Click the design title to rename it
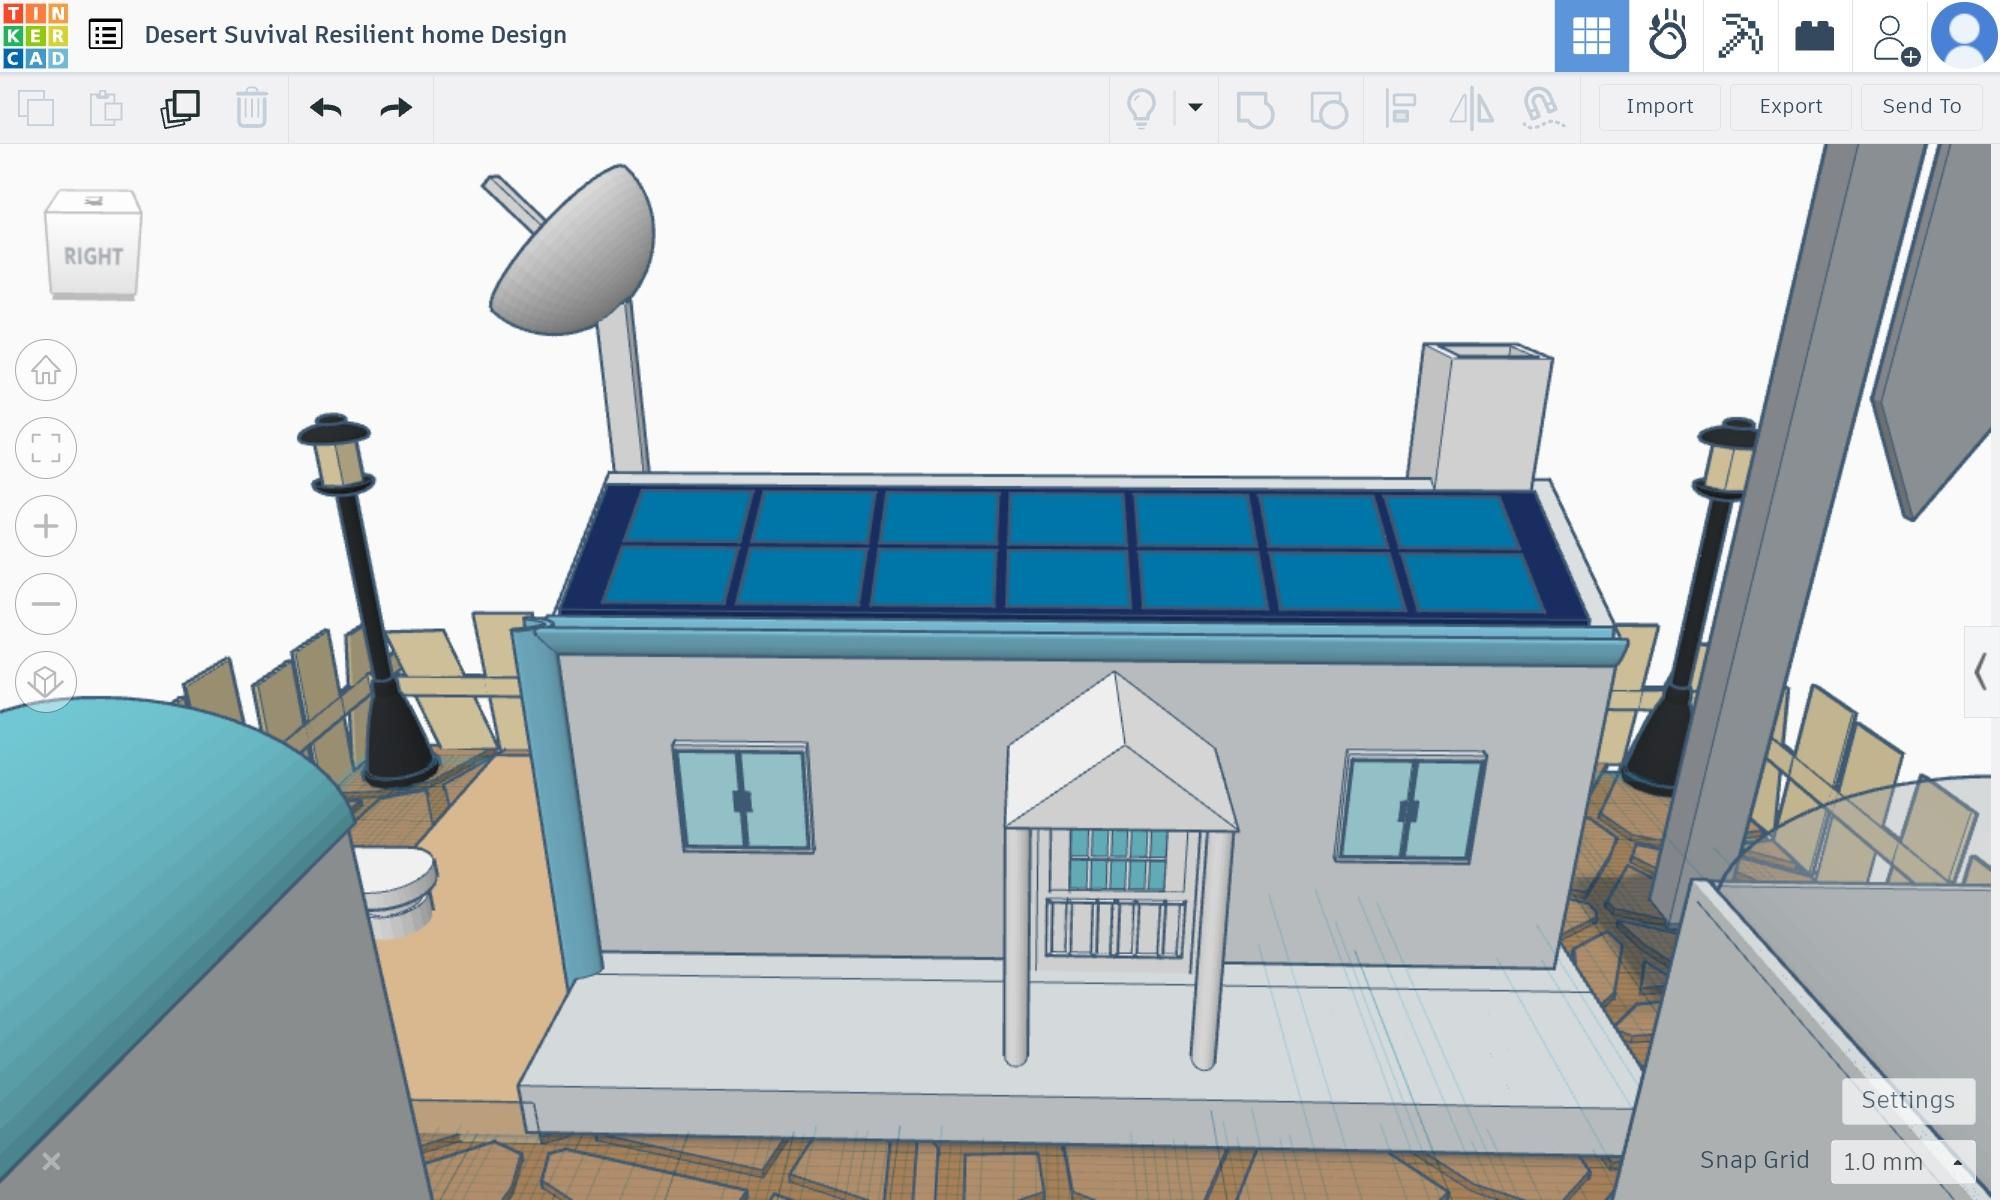This screenshot has height=1200, width=2000. coord(355,34)
